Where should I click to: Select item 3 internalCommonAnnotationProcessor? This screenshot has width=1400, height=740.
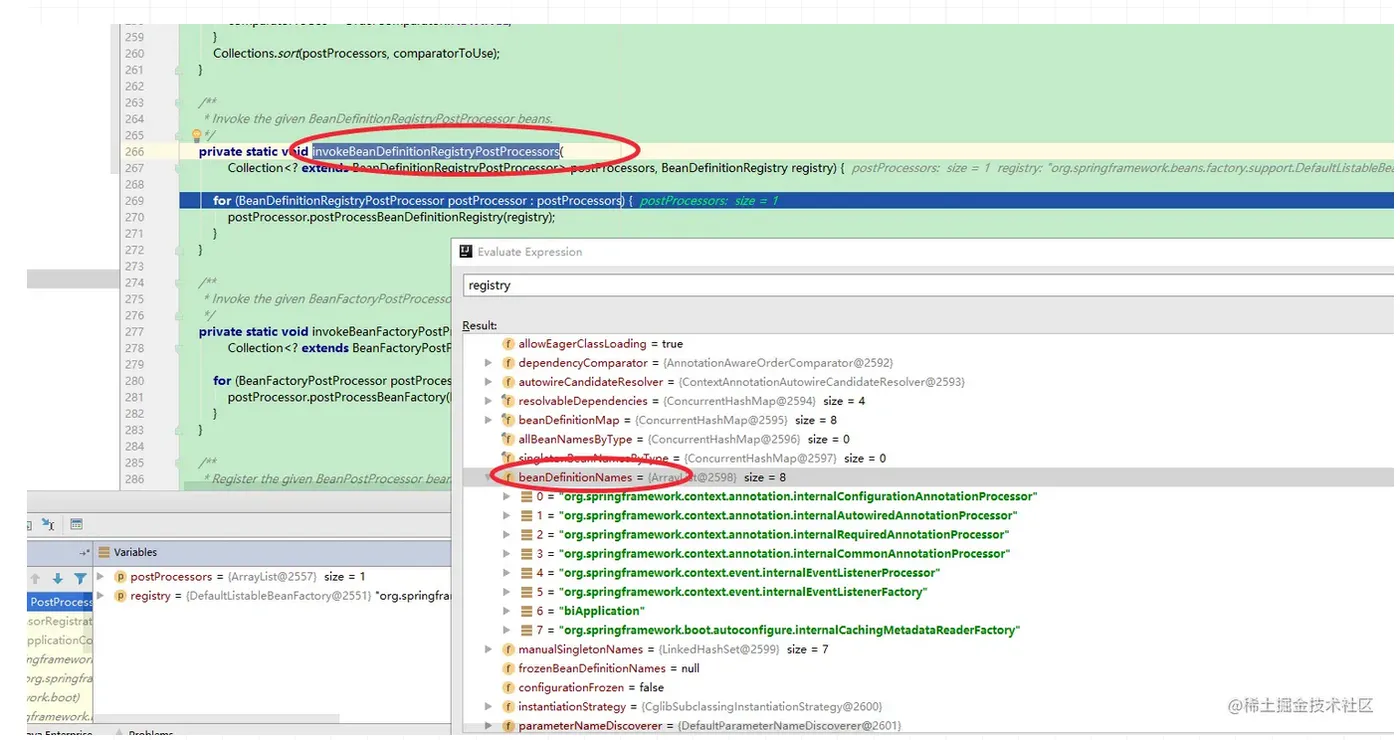click(x=766, y=554)
